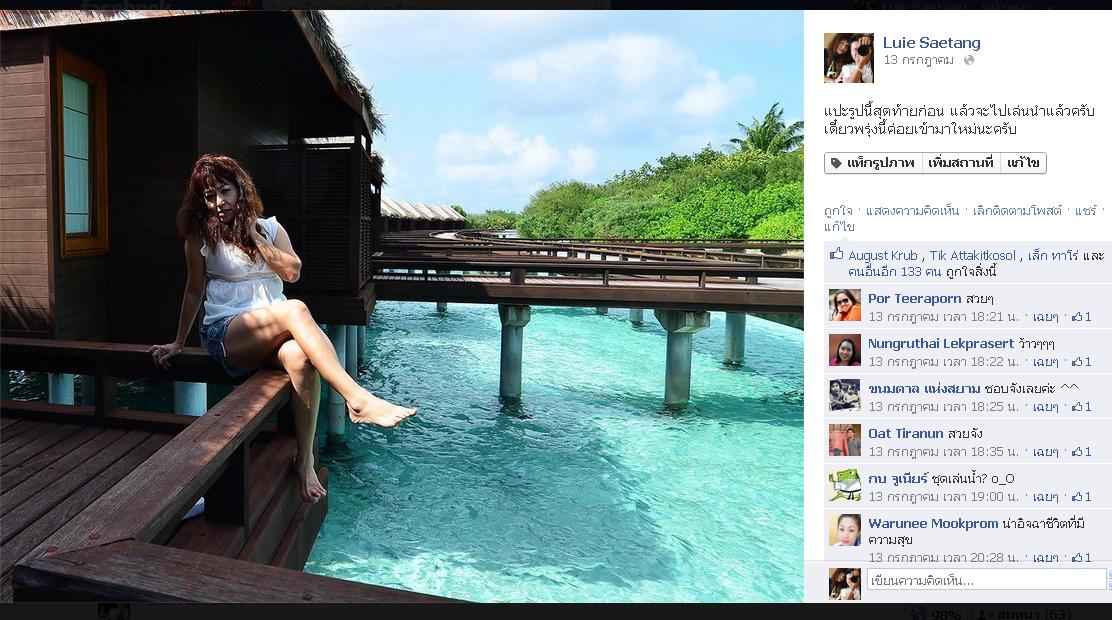Click the like count on Por Teeraporn's comment
Image resolution: width=1112 pixels, height=620 pixels.
1082,317
